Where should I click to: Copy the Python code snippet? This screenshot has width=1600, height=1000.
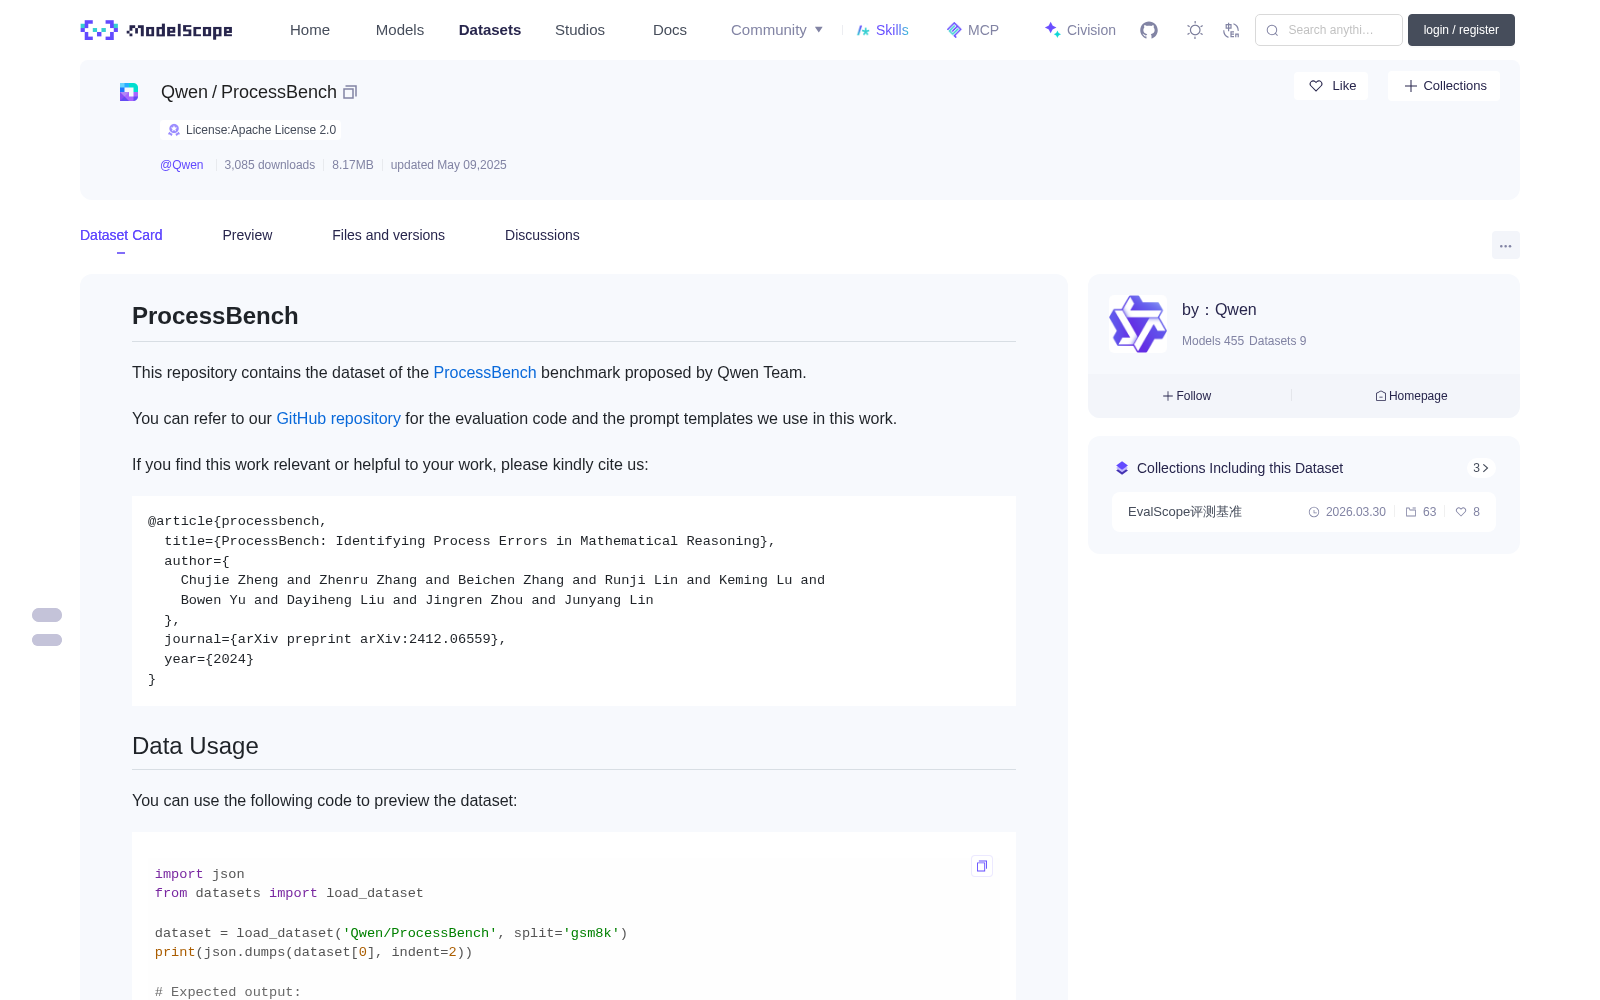pos(982,866)
